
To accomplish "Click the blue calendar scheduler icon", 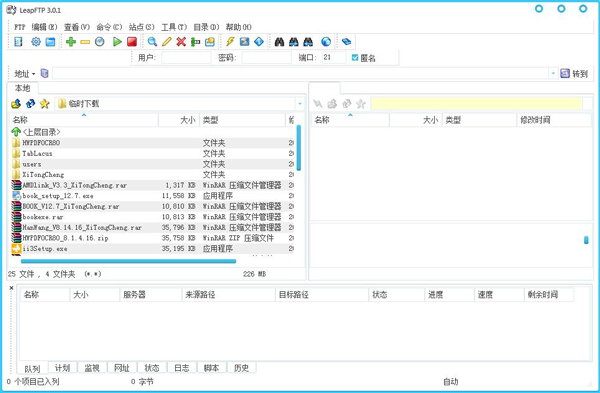I will pos(51,42).
